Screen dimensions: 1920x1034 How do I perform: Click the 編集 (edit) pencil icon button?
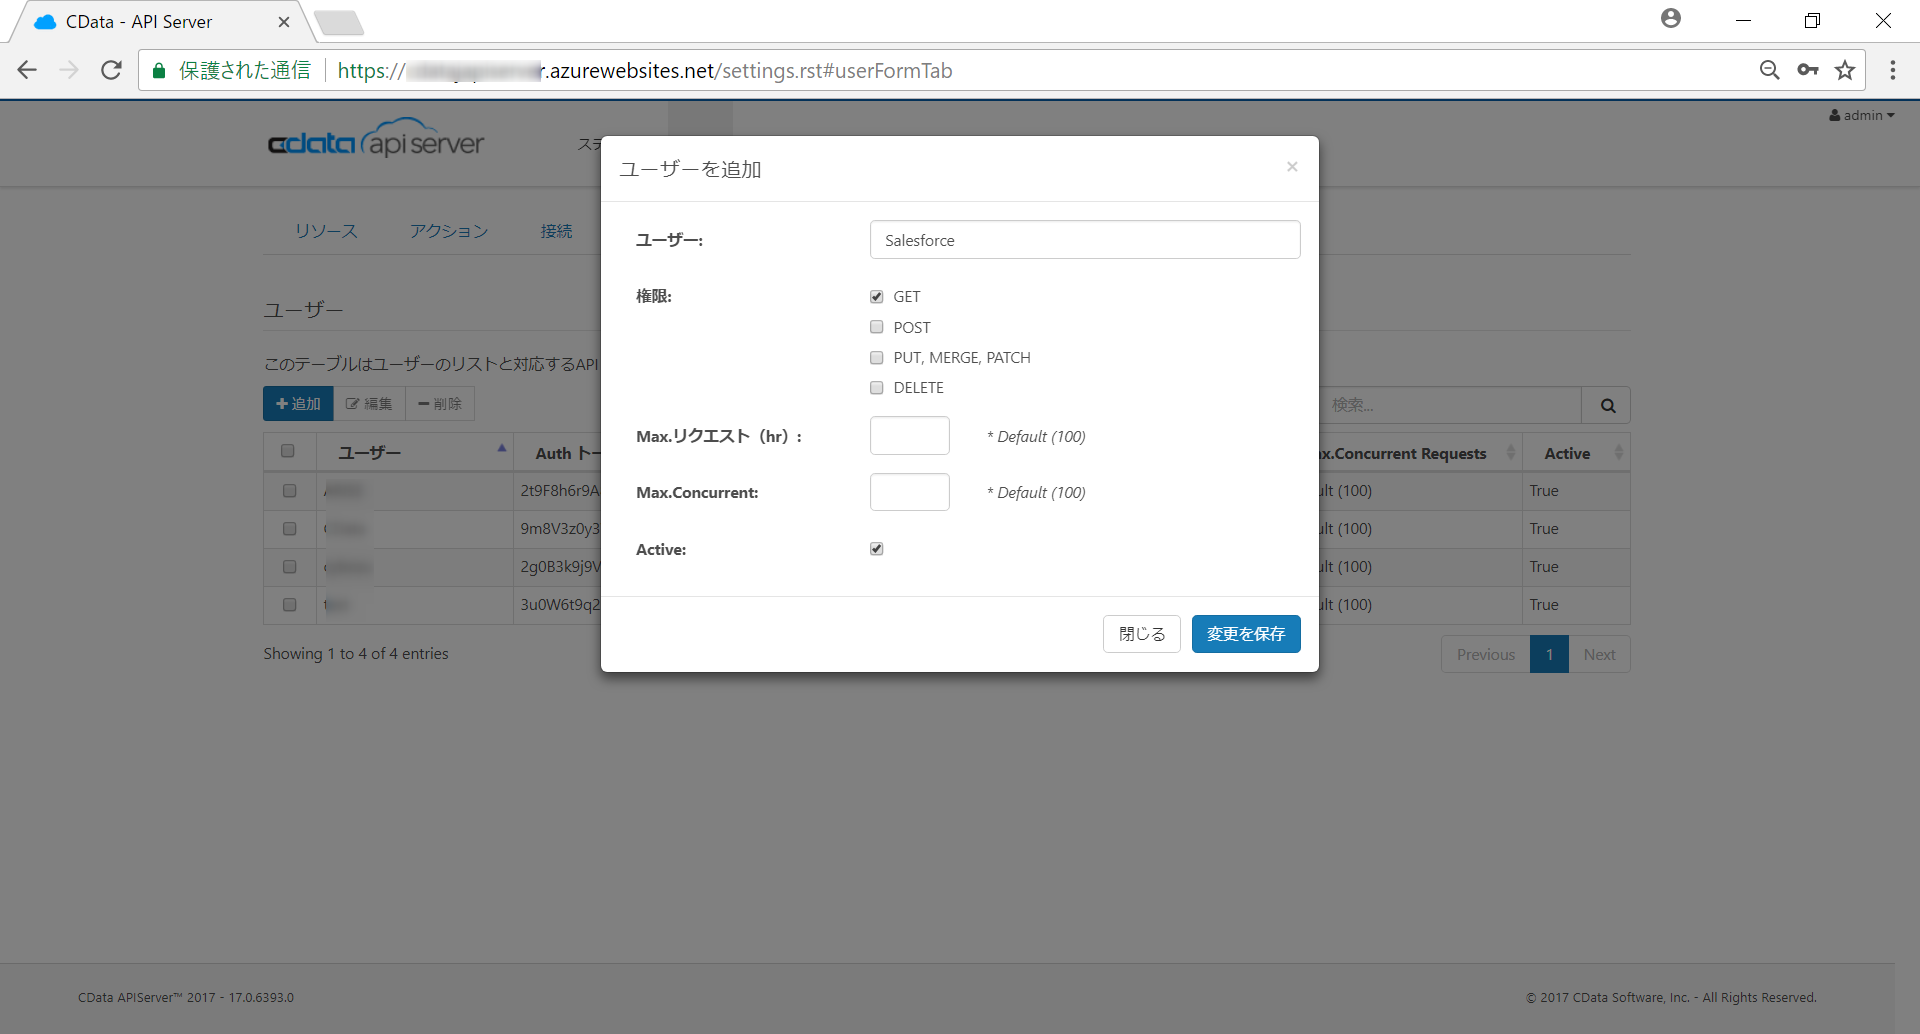(368, 403)
